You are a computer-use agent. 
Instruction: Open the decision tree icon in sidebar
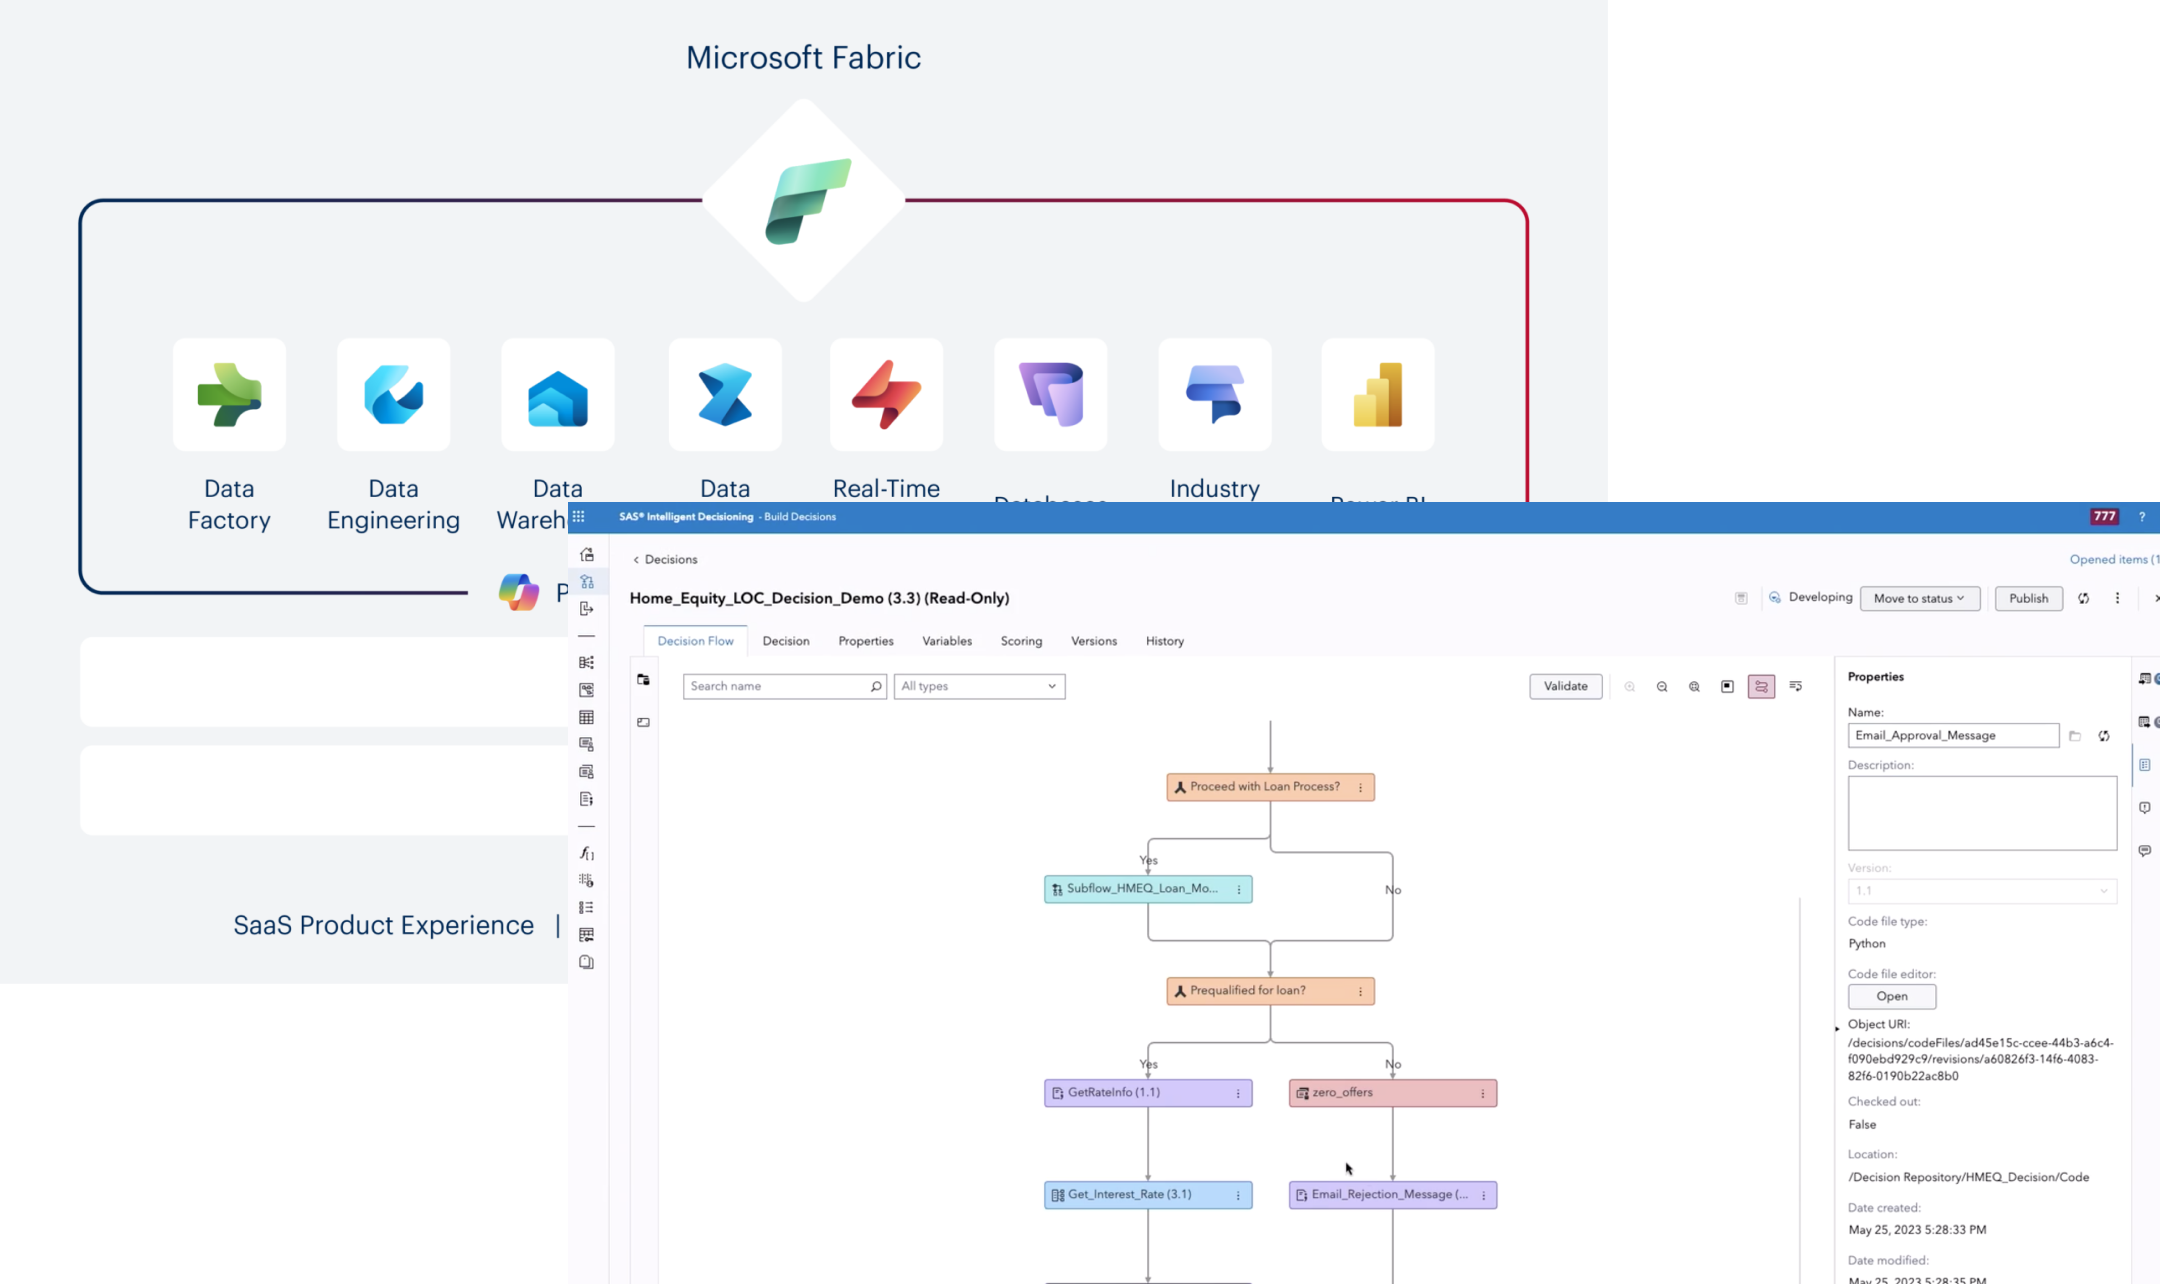(x=587, y=663)
